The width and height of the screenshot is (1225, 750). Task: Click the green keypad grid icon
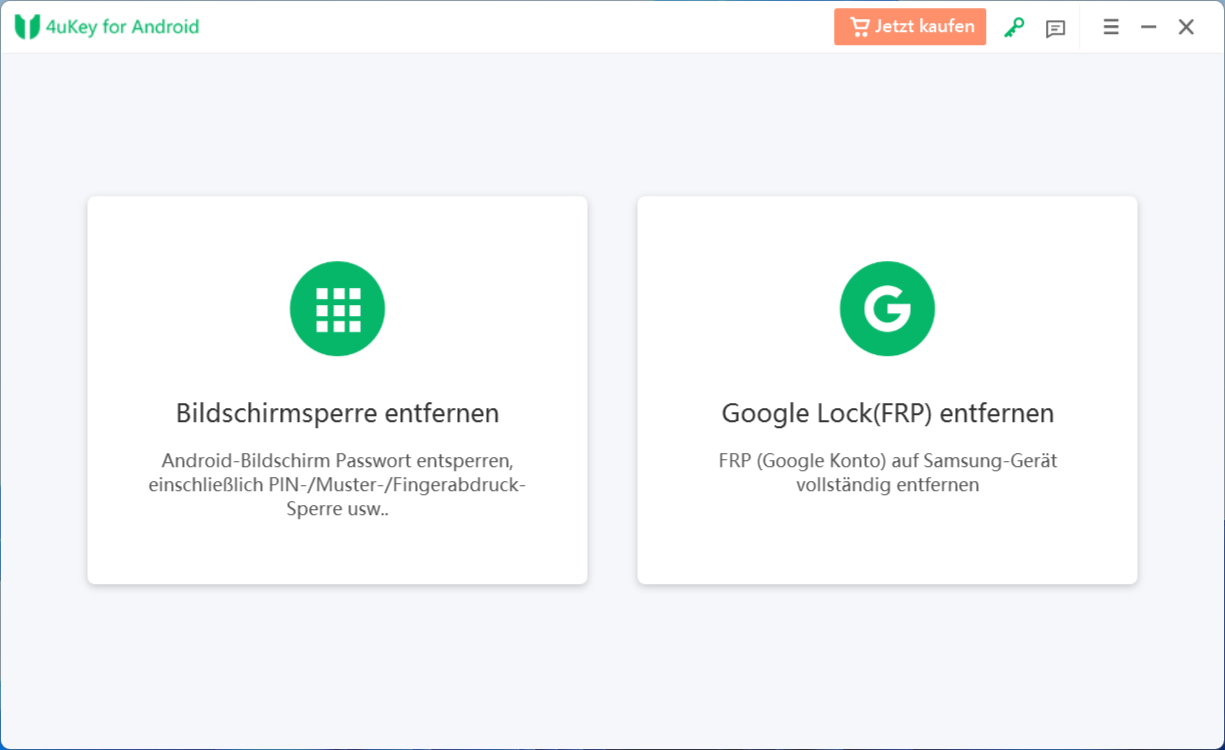[337, 309]
